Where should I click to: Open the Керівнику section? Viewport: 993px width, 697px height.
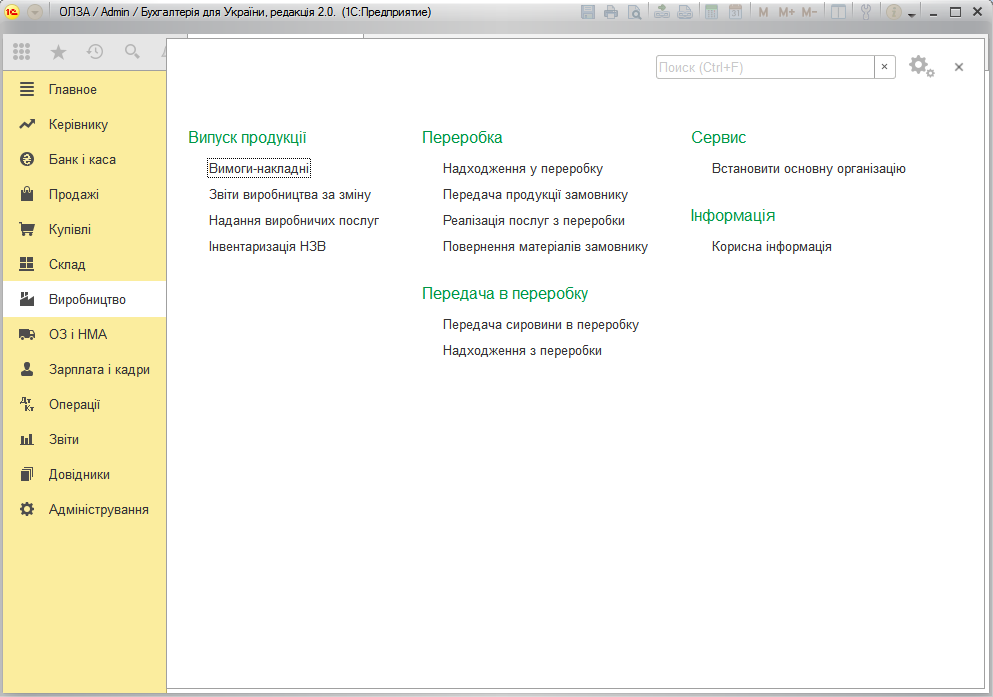click(85, 125)
